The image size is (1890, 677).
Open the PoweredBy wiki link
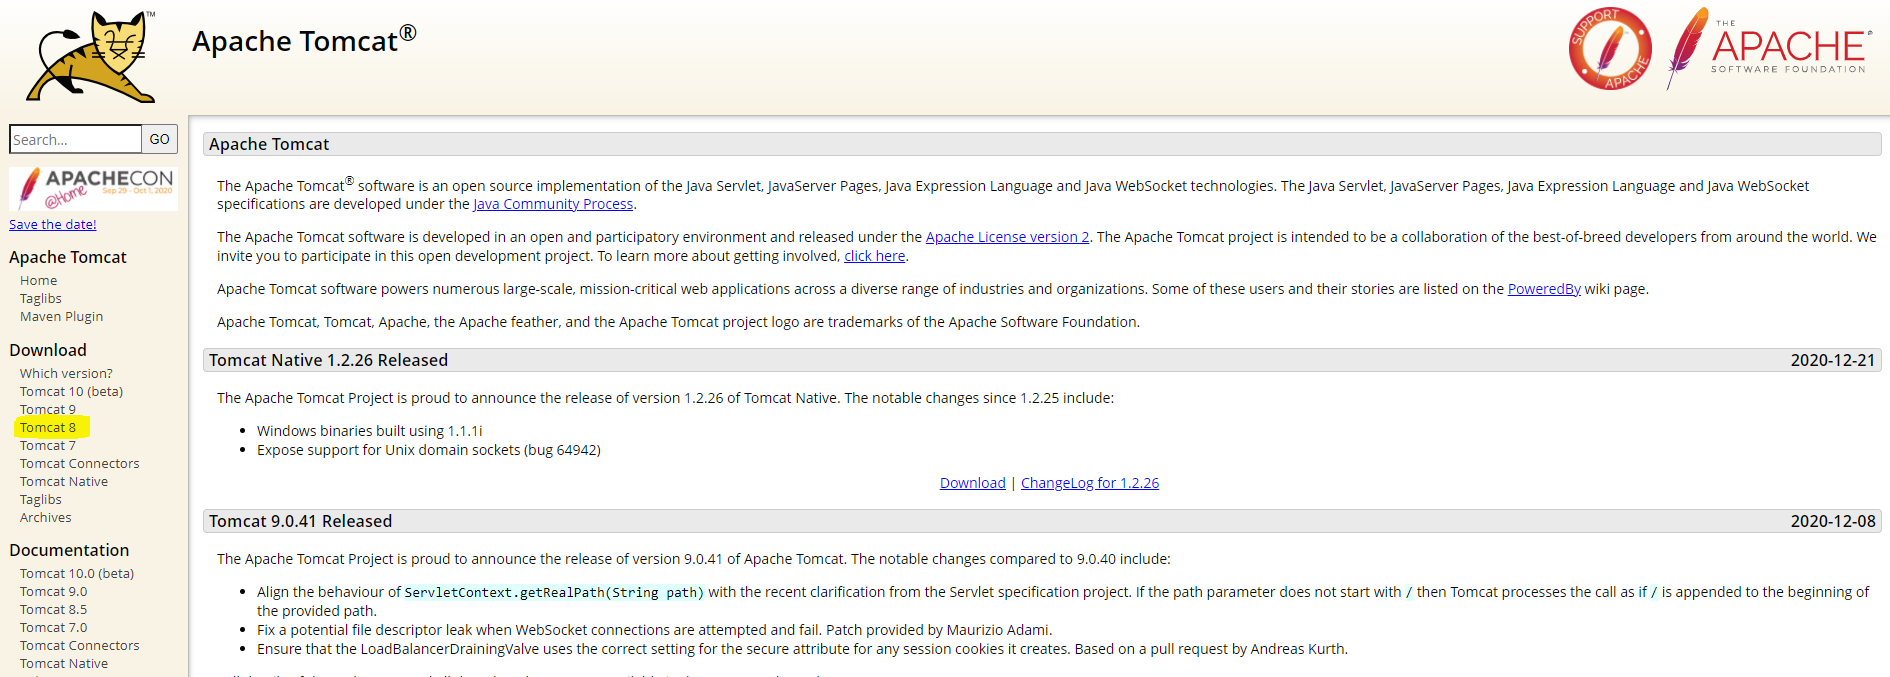point(1544,289)
